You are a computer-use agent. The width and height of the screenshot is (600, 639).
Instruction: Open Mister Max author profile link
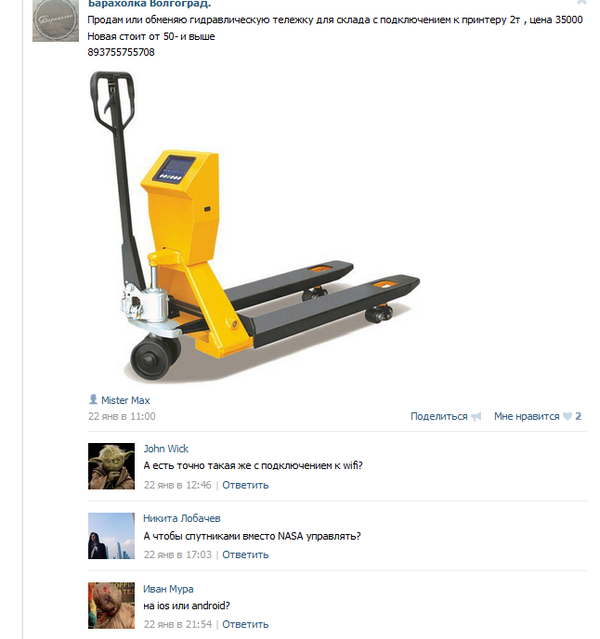click(126, 401)
